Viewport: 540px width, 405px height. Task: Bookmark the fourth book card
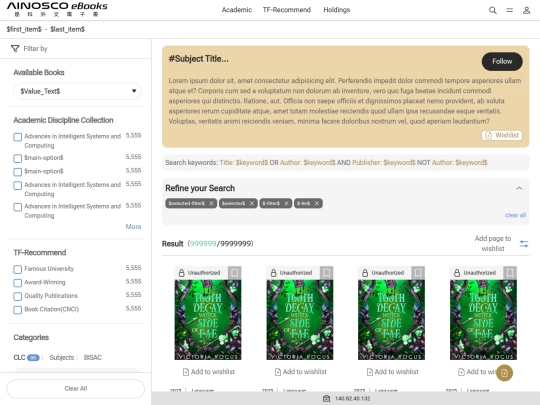click(x=510, y=273)
